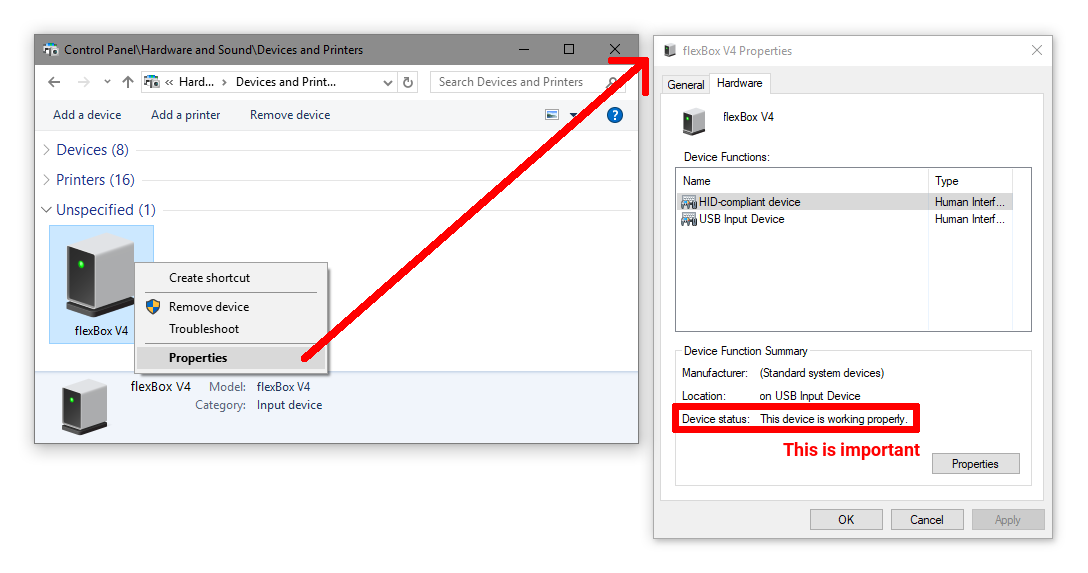Expand the Printers (16) group
The image size is (1088, 573).
(46, 180)
